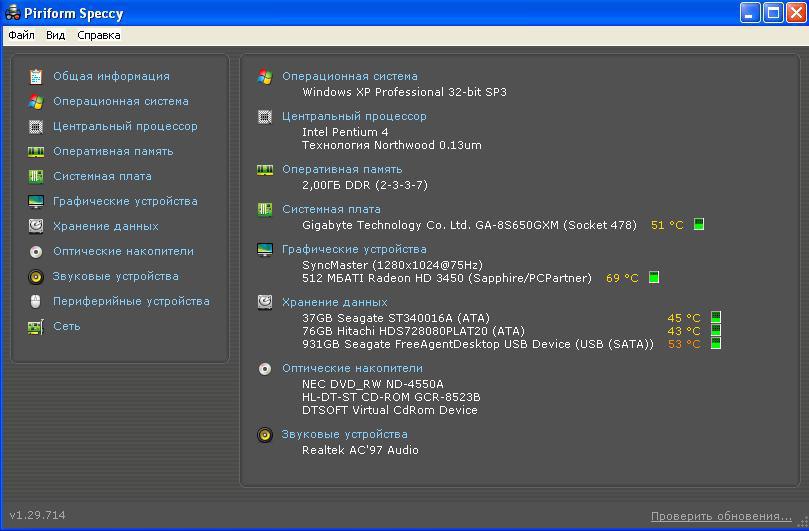Open the Вид menu
Screen dimensions: 809x531
[x=55, y=35]
